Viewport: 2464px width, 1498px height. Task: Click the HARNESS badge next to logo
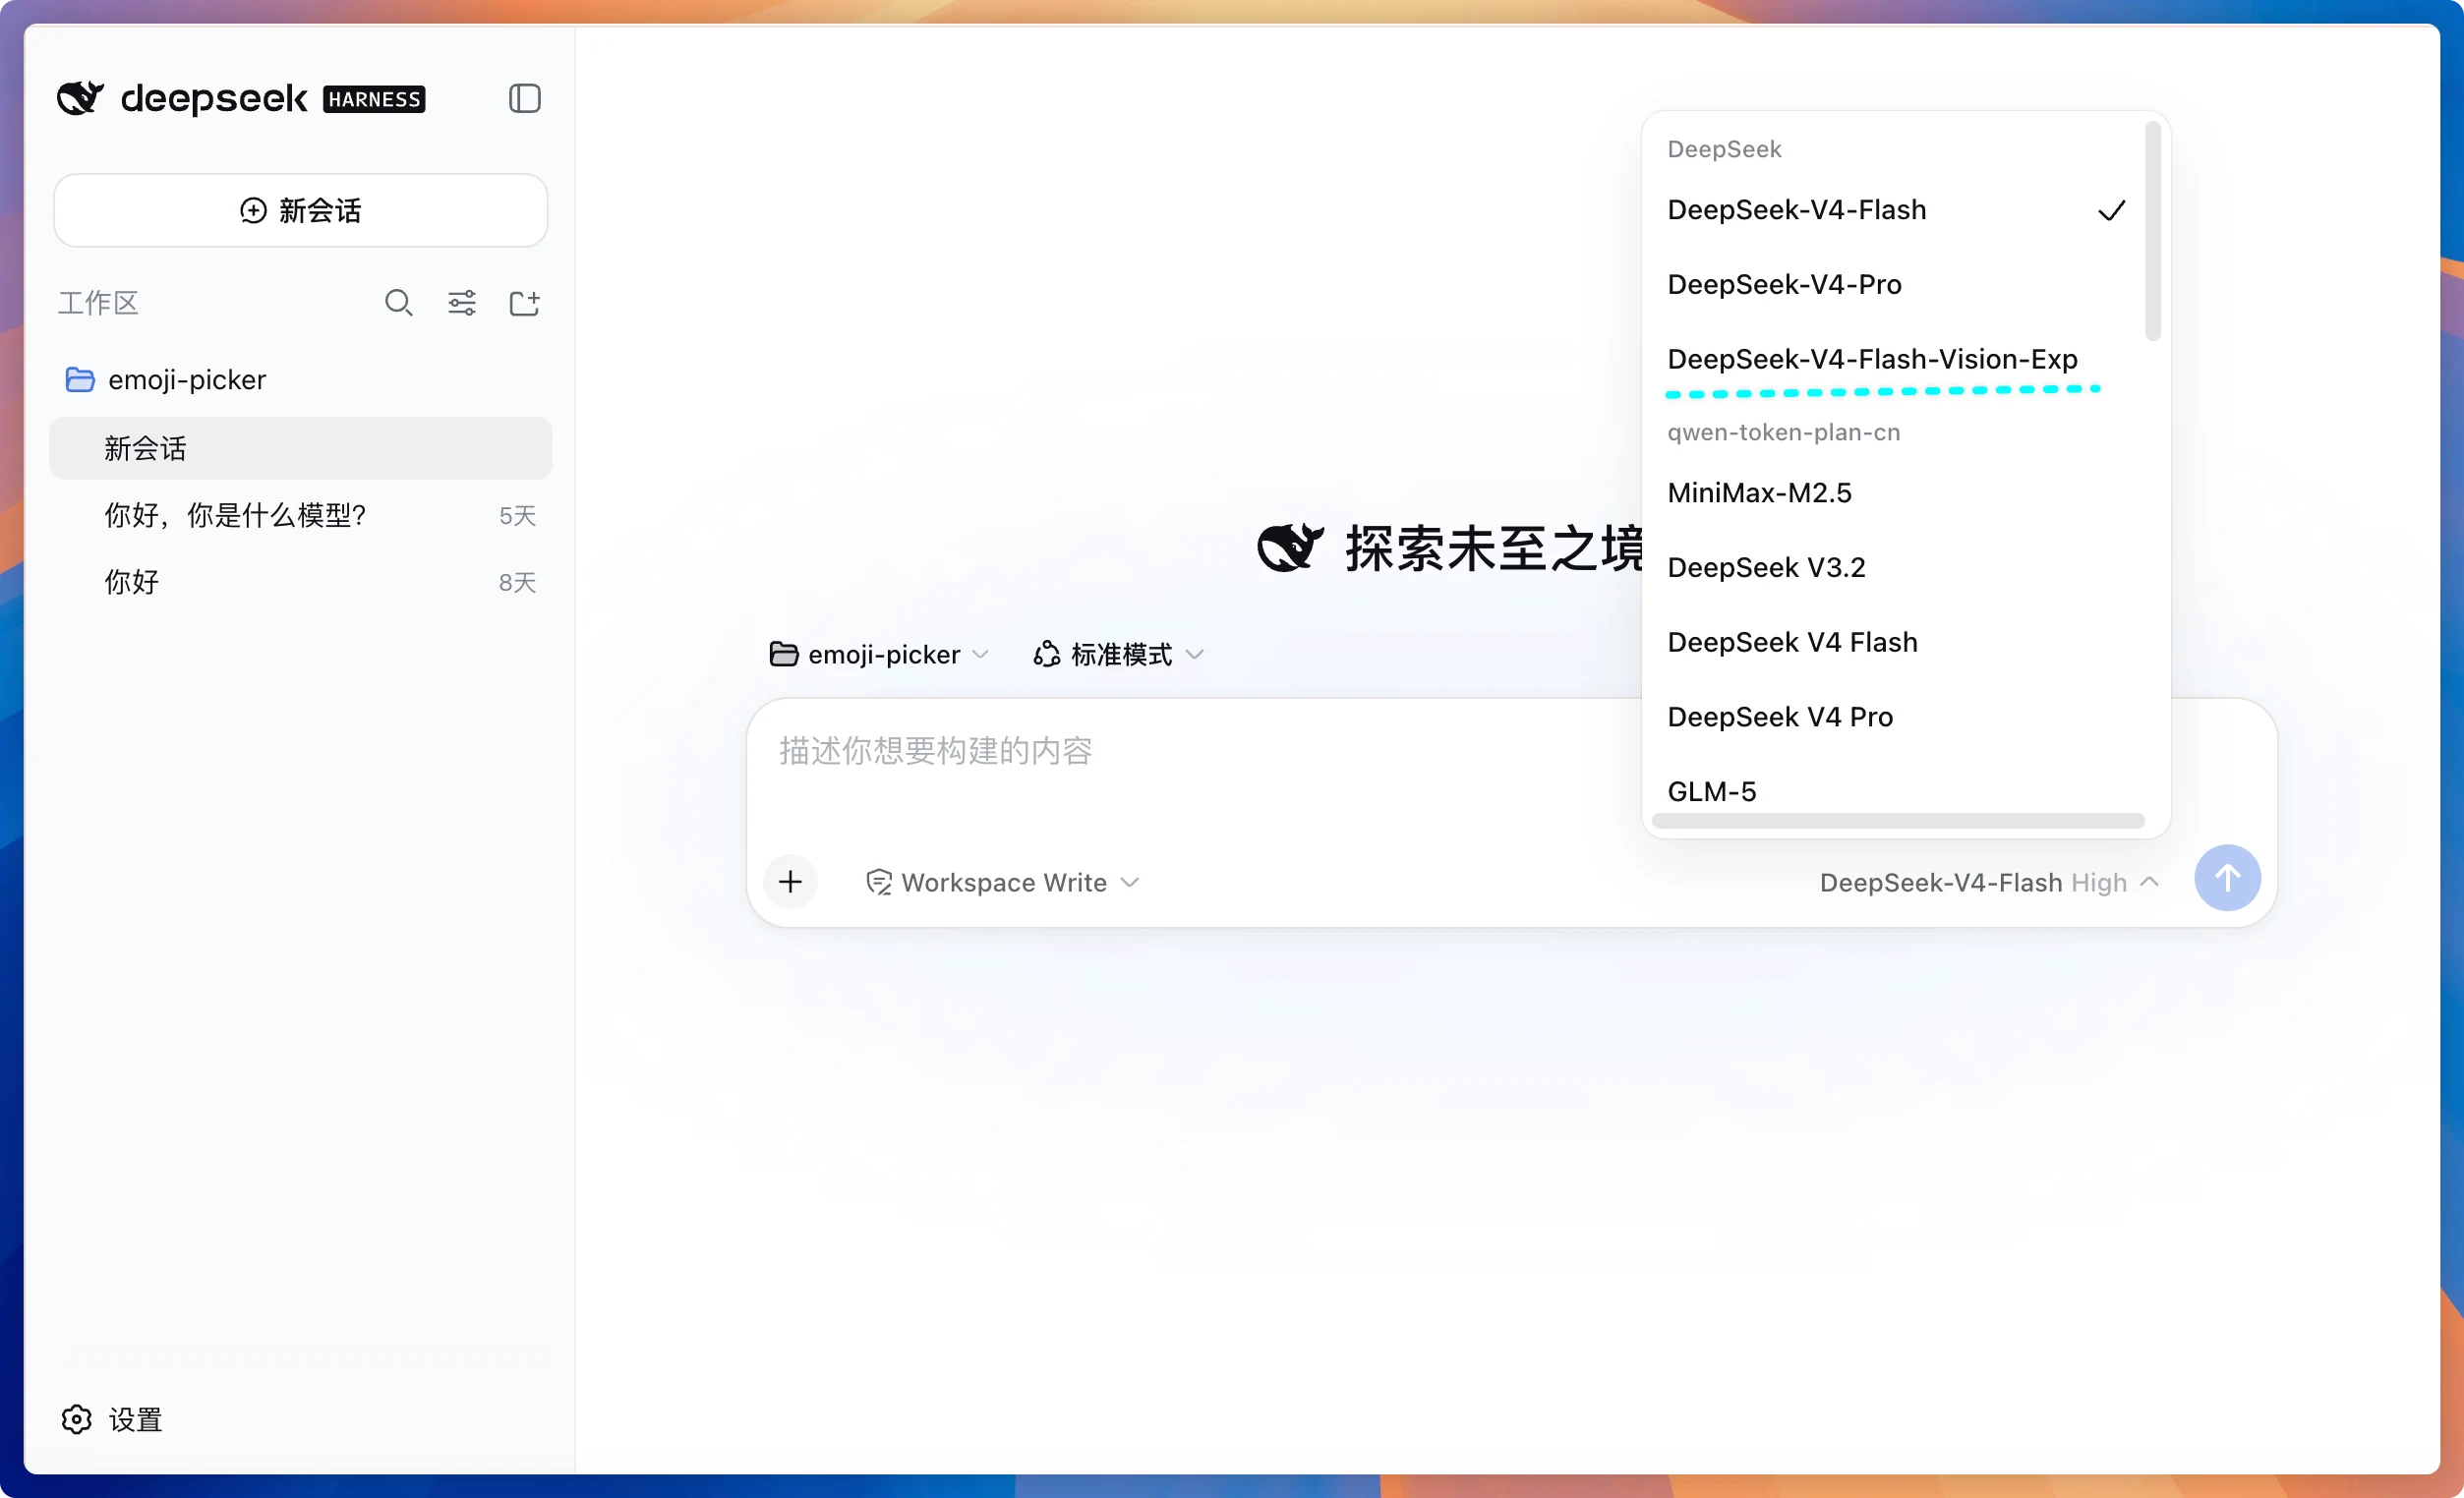point(374,99)
